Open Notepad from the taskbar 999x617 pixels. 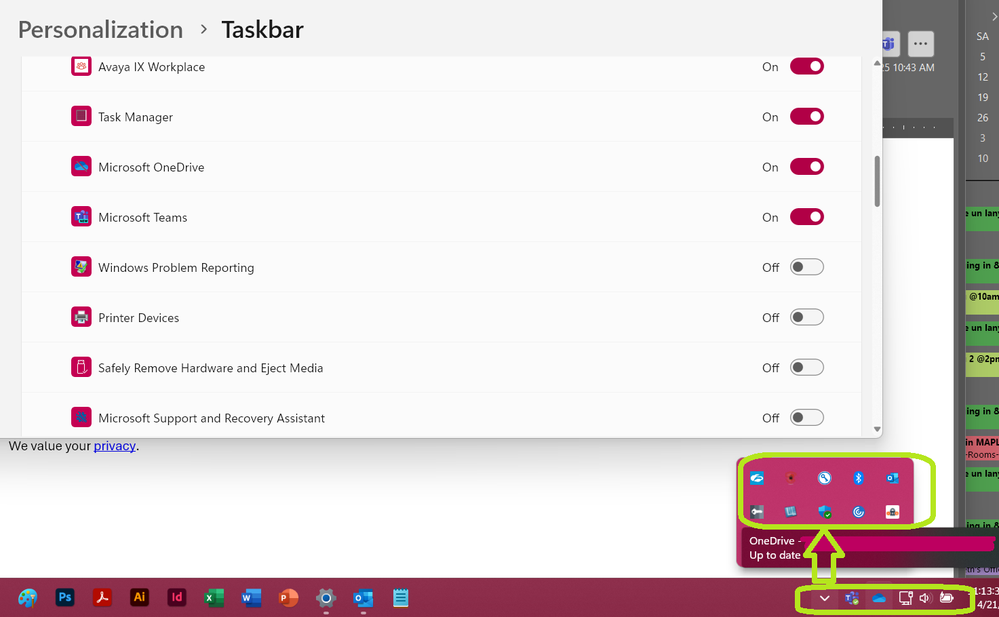401,598
